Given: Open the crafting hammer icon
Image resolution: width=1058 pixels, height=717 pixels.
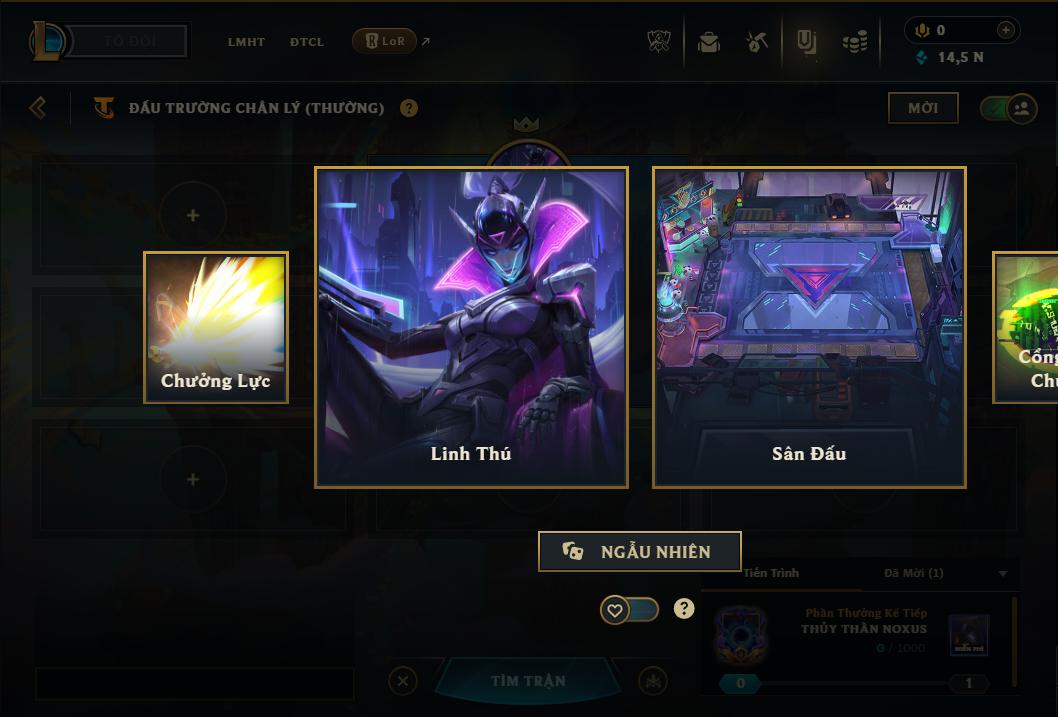Looking at the screenshot, I should pos(756,42).
